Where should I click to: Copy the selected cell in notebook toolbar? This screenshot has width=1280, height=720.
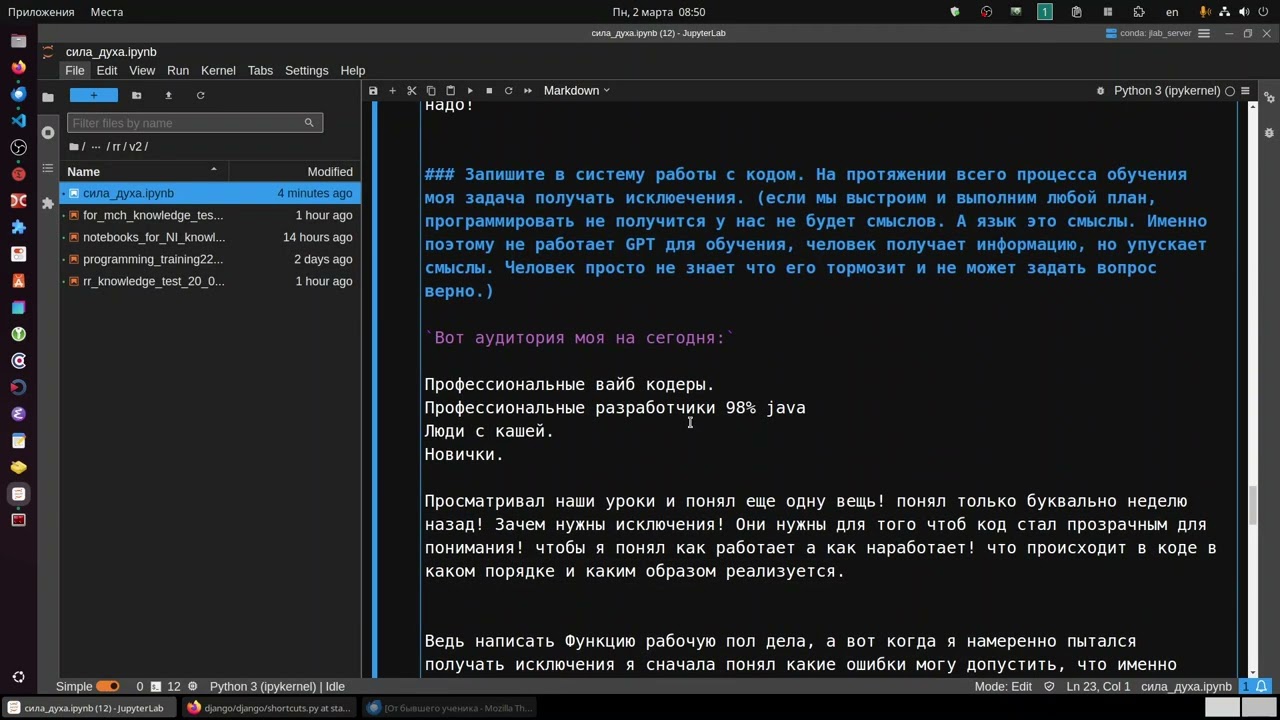(431, 90)
